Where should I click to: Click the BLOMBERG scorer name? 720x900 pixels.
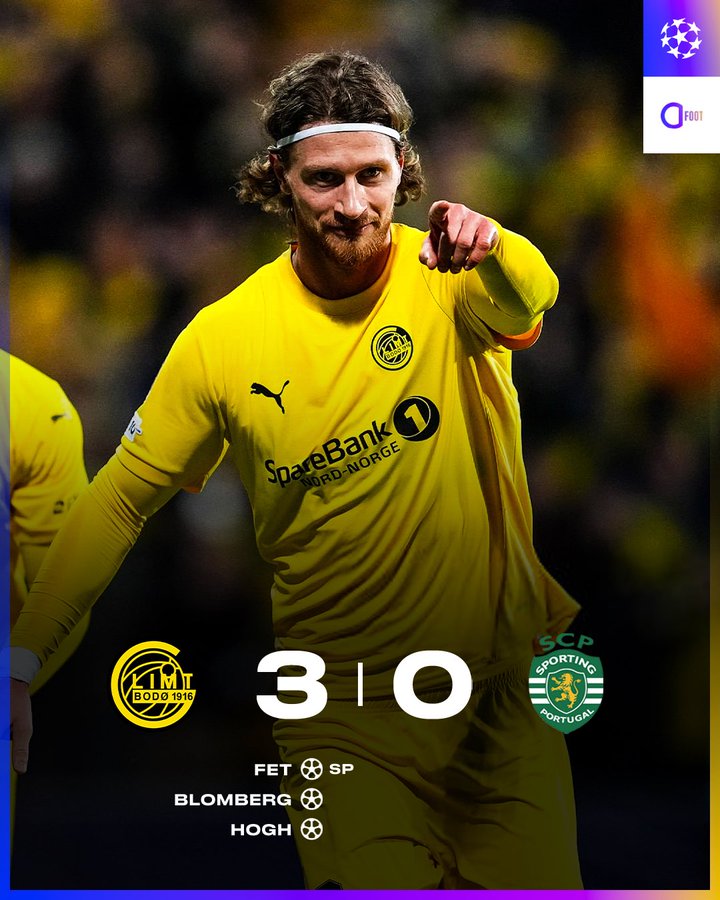233,800
